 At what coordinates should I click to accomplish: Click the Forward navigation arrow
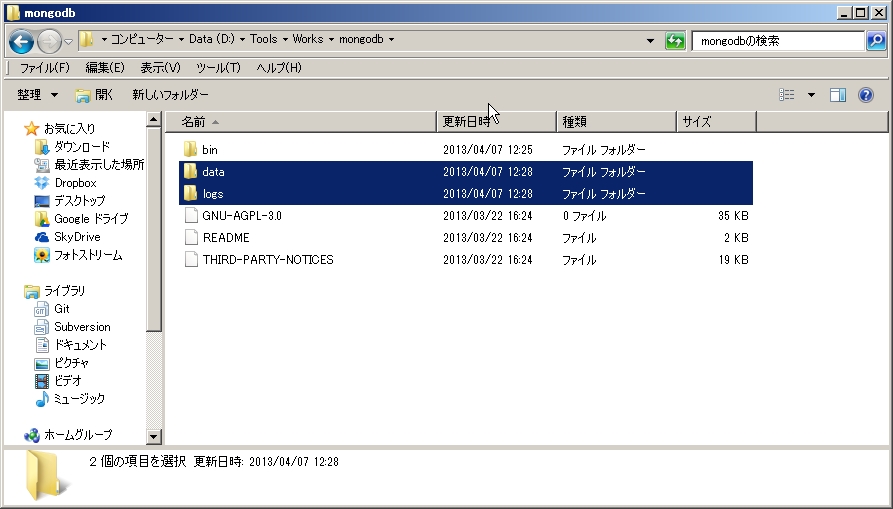(49, 41)
